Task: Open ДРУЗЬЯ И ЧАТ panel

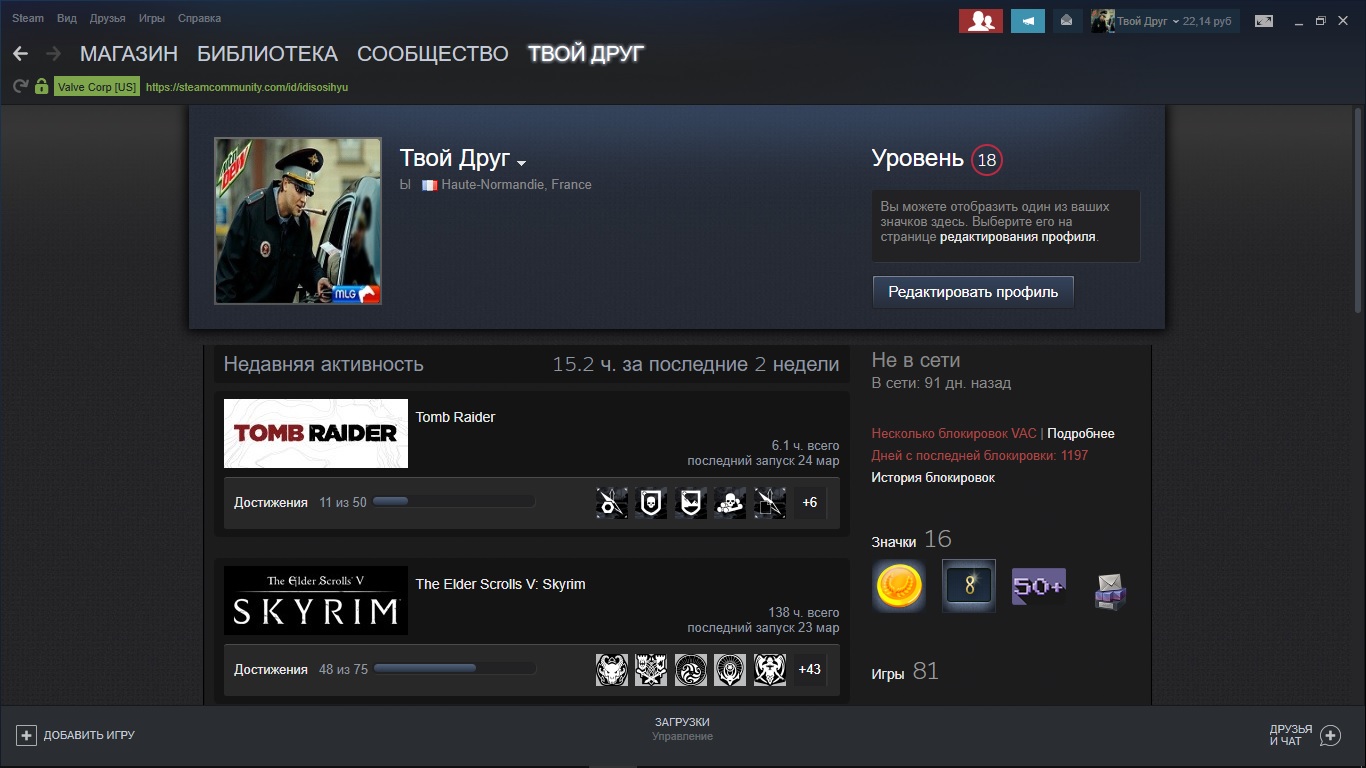Action: [1291, 736]
